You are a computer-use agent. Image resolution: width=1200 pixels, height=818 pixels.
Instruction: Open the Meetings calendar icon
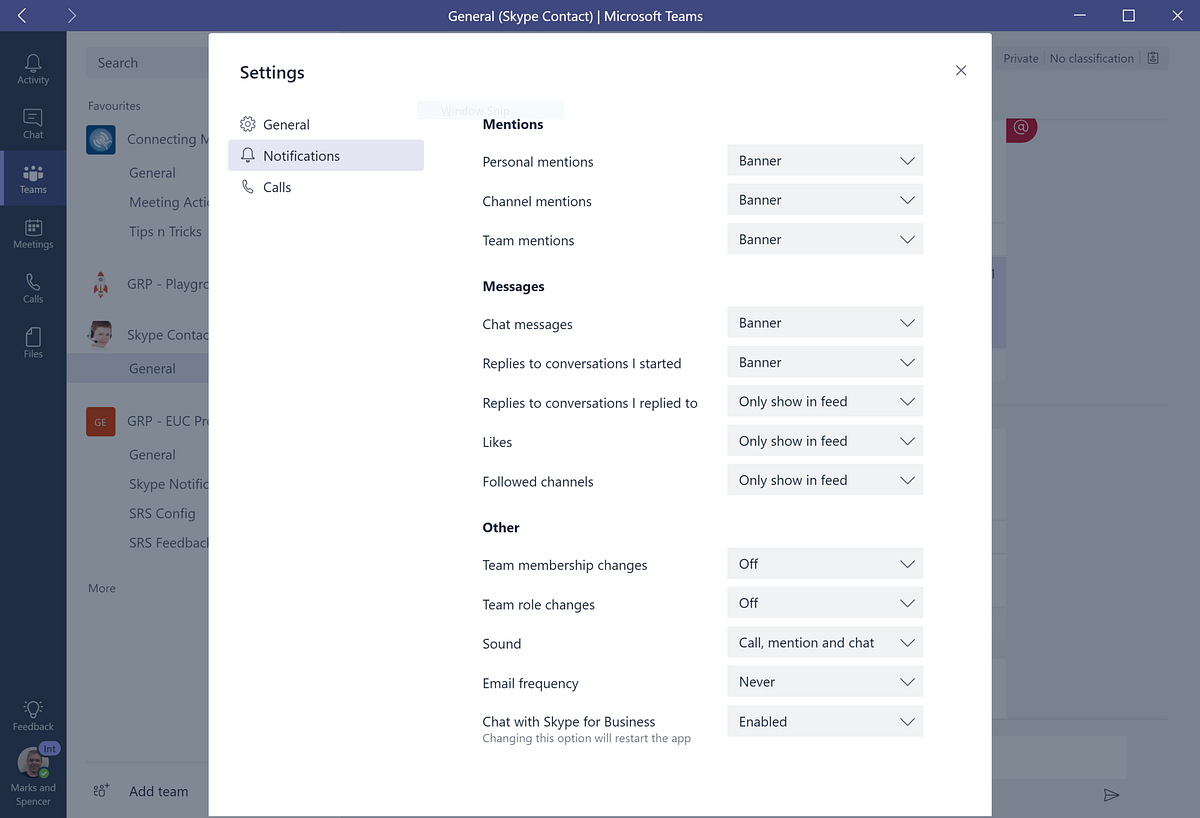(x=33, y=228)
